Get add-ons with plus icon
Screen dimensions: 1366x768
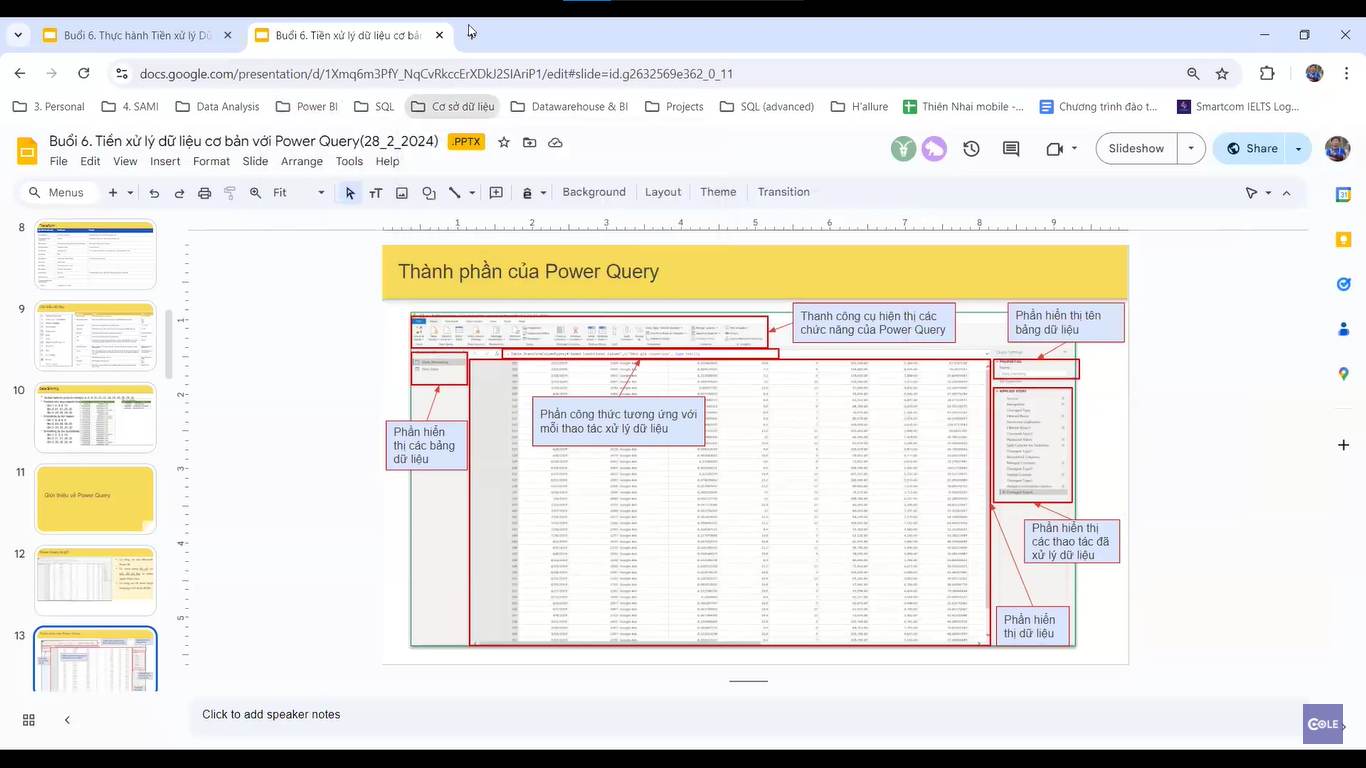tap(1343, 444)
